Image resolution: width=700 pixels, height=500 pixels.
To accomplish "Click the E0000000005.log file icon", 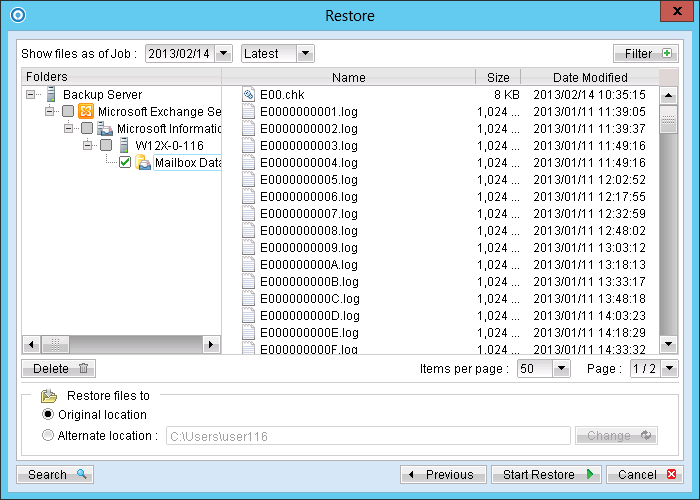I will (249, 179).
